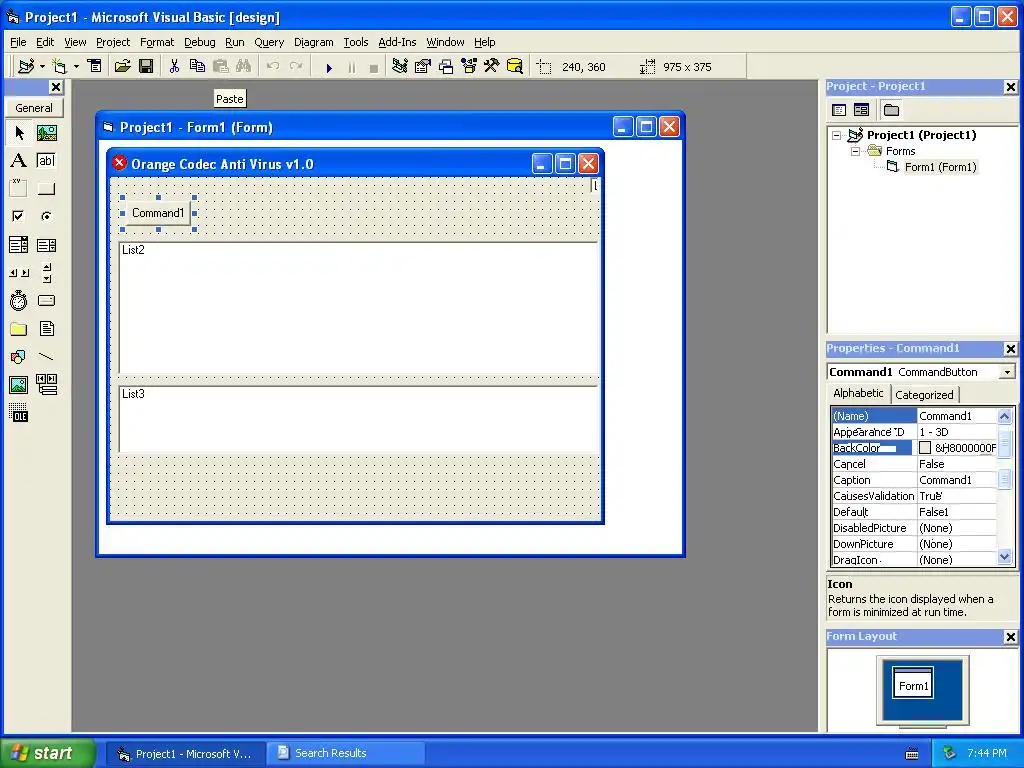Switch to the Categorized properties tab
This screenshot has width=1024, height=768.
924,394
